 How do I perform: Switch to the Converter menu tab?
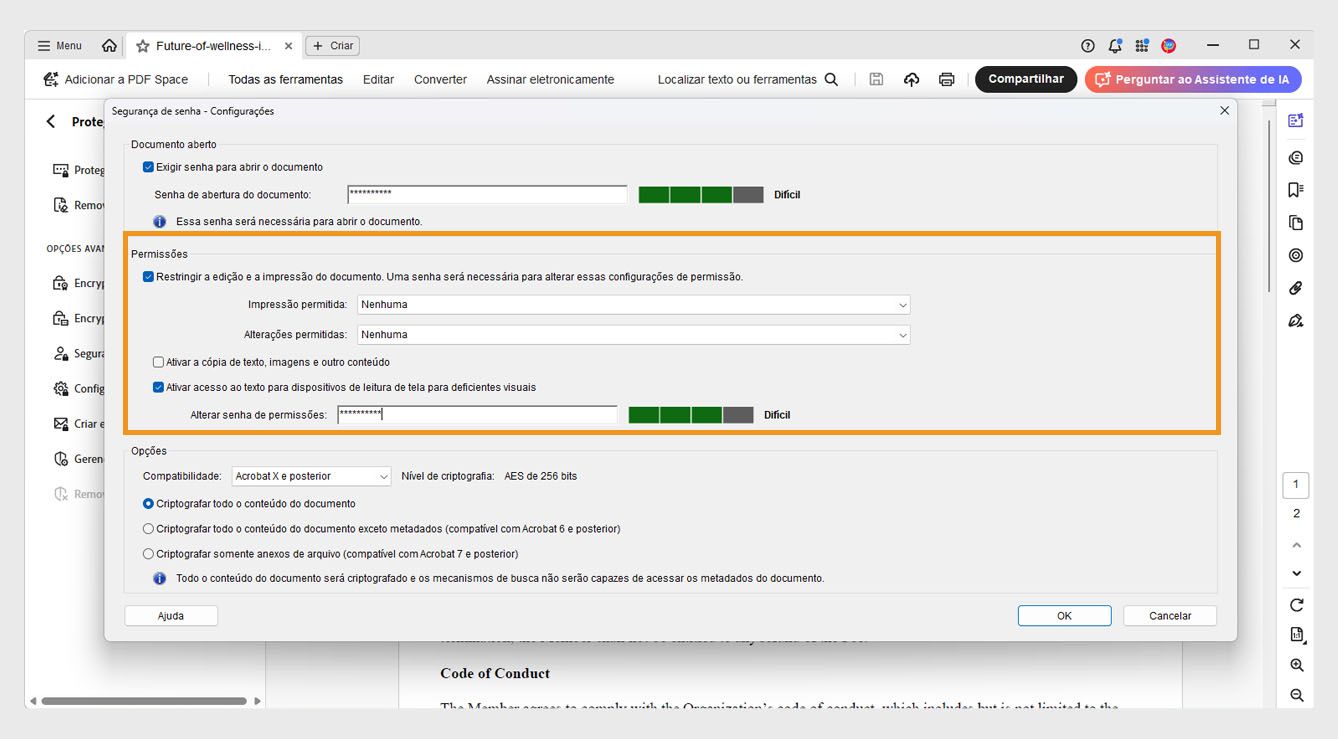tap(440, 79)
